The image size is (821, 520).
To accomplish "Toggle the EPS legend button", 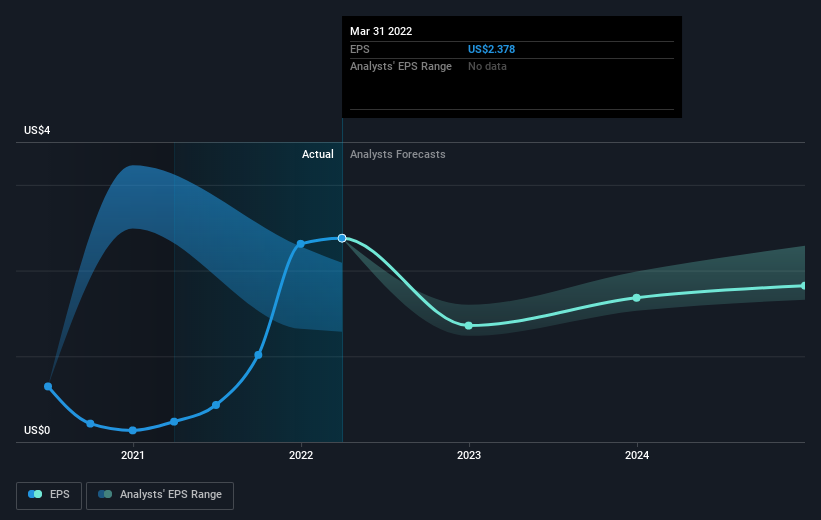I will (x=49, y=495).
